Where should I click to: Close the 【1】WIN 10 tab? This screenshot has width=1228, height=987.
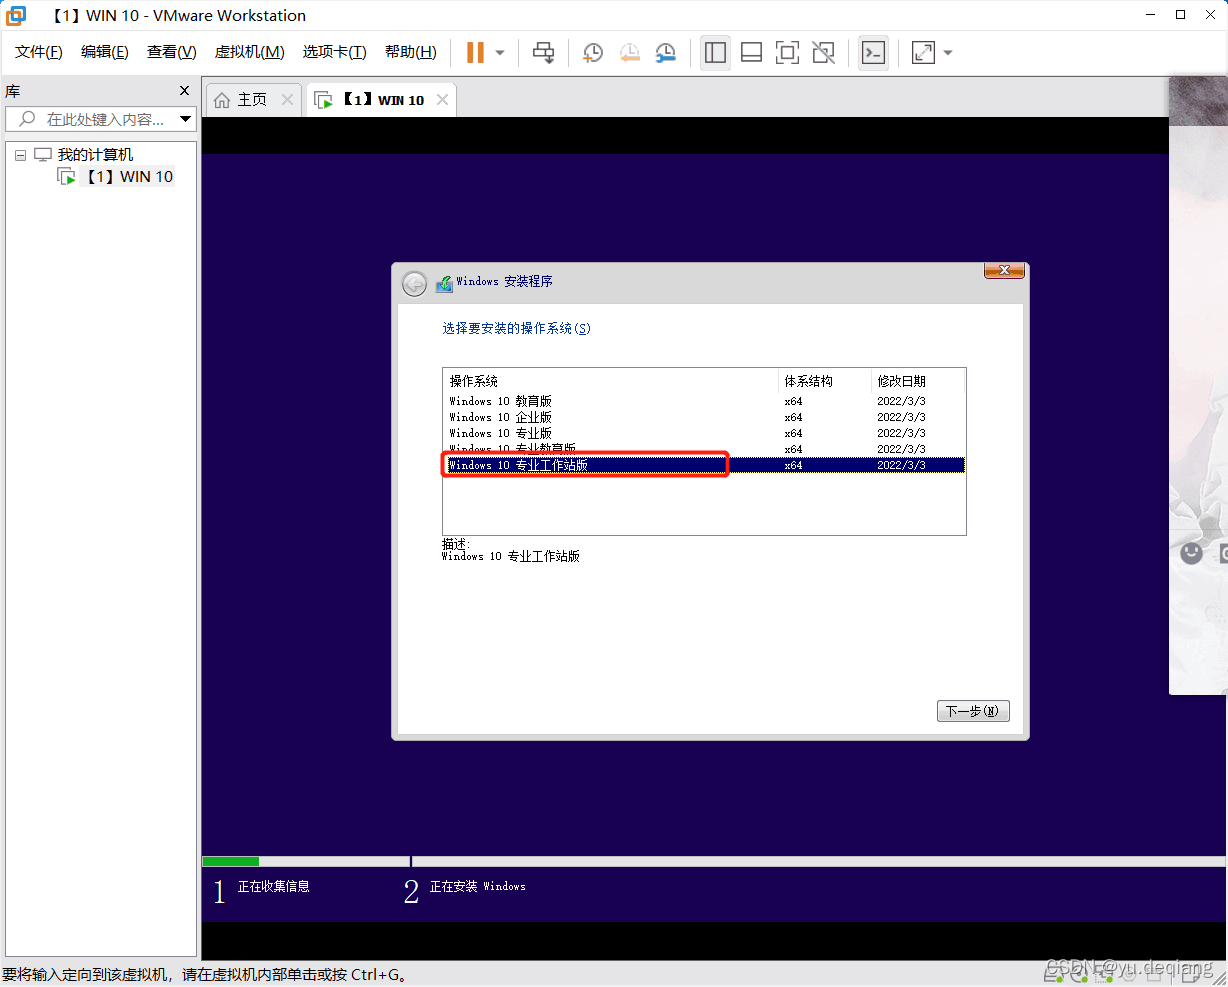point(442,99)
